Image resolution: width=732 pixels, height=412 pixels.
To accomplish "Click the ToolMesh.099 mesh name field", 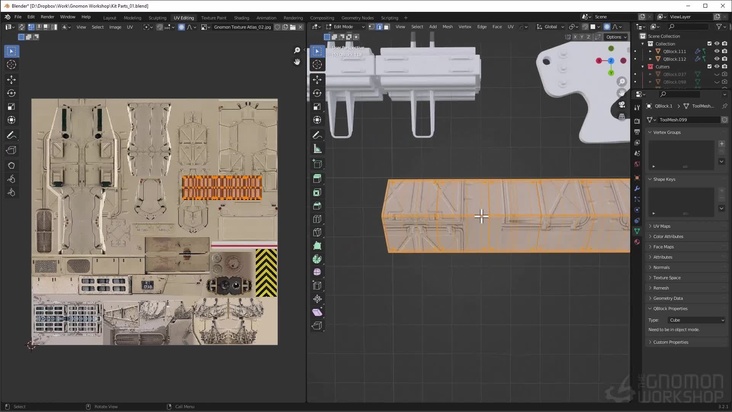I will pos(689,120).
